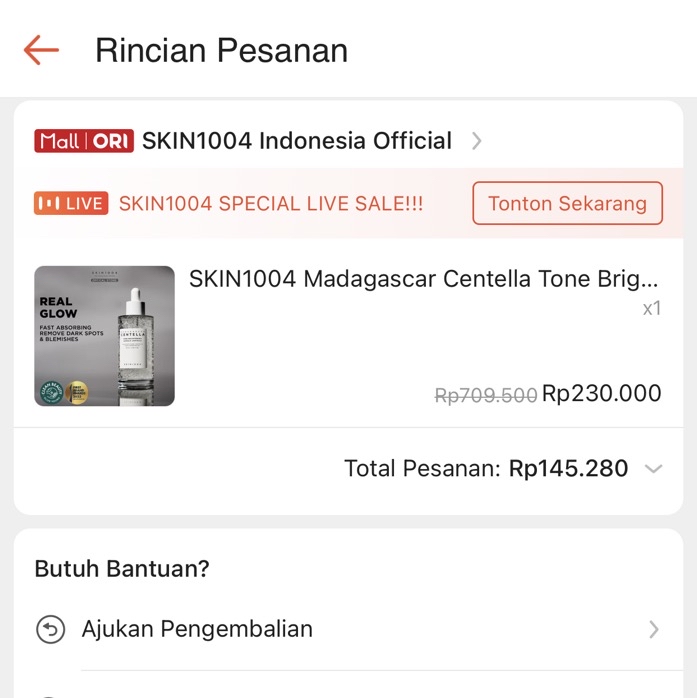The width and height of the screenshot is (697, 698).
Task: Select the Ajukan Pengembalian option
Action: 197,629
